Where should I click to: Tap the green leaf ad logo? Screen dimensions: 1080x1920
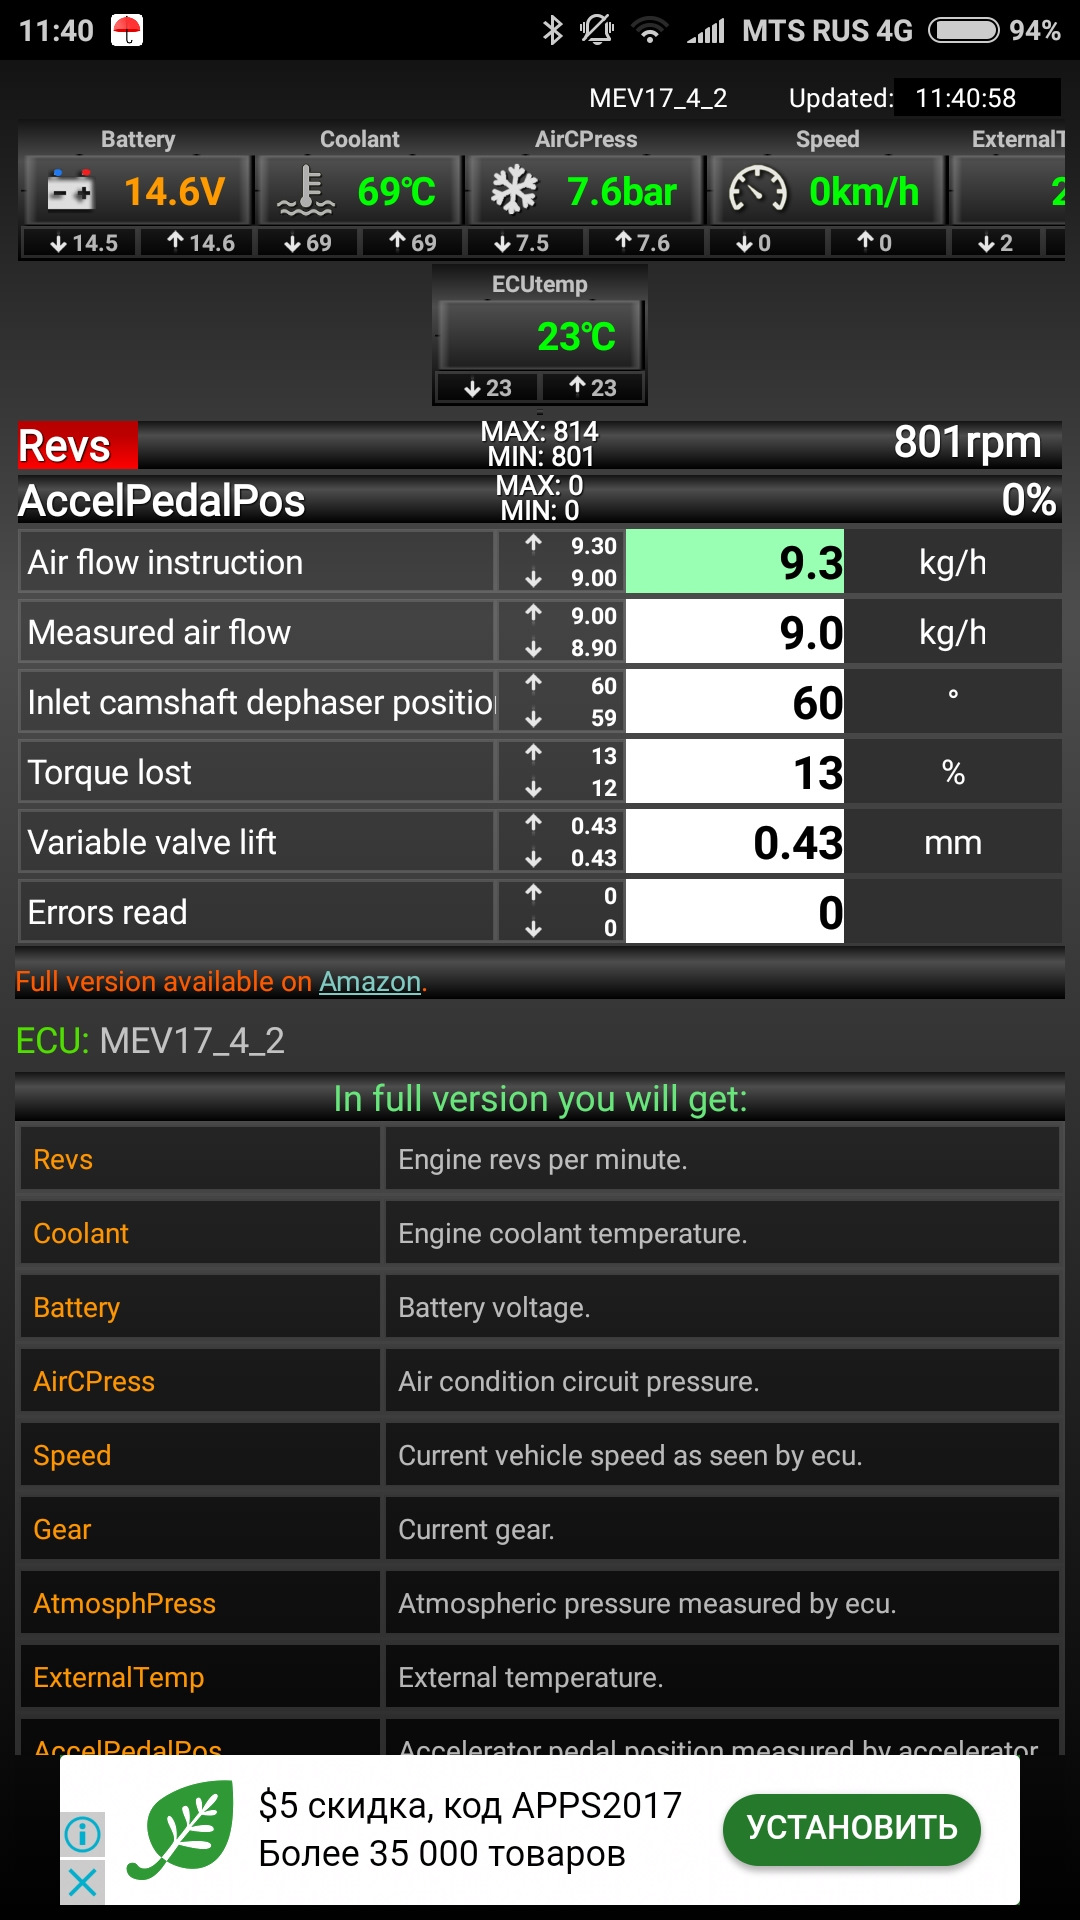(x=181, y=1829)
